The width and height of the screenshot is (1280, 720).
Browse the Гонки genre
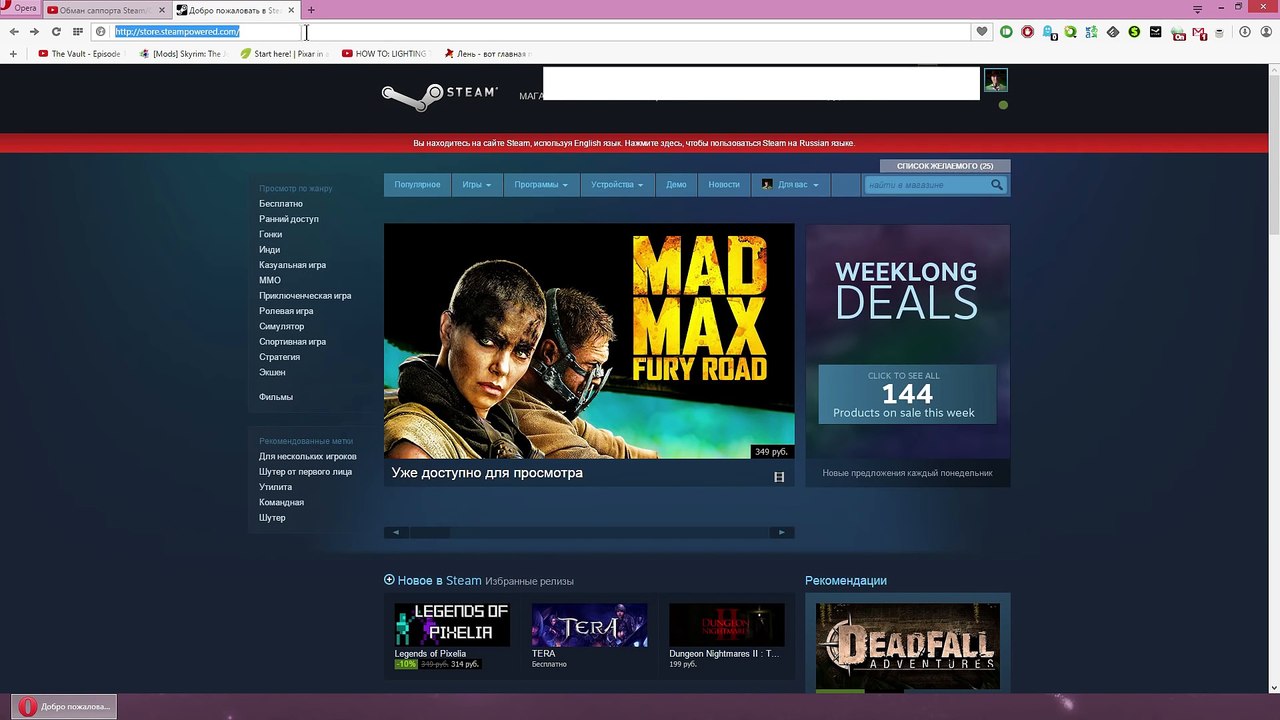[x=270, y=234]
